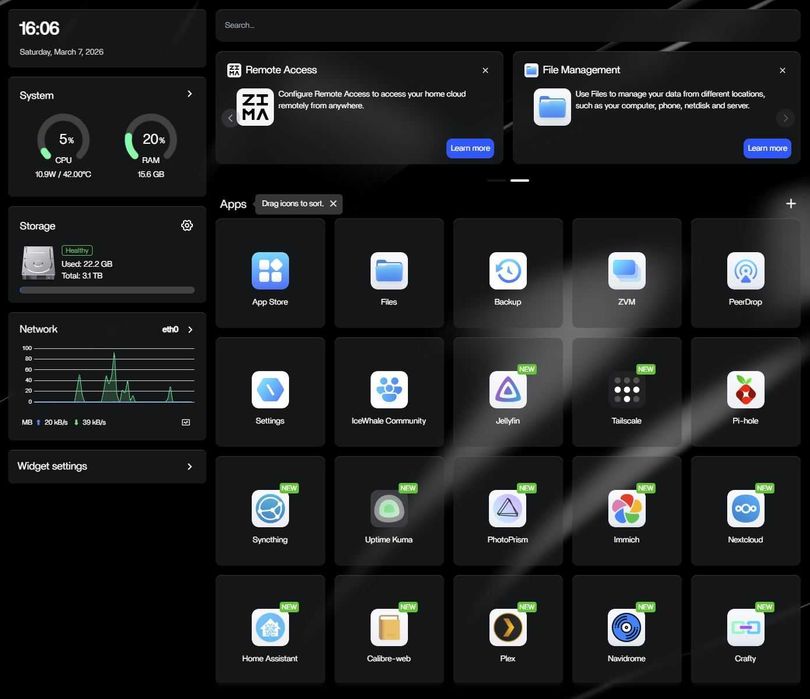Open the Pi-hole app
The height and width of the screenshot is (699, 810).
pos(745,391)
